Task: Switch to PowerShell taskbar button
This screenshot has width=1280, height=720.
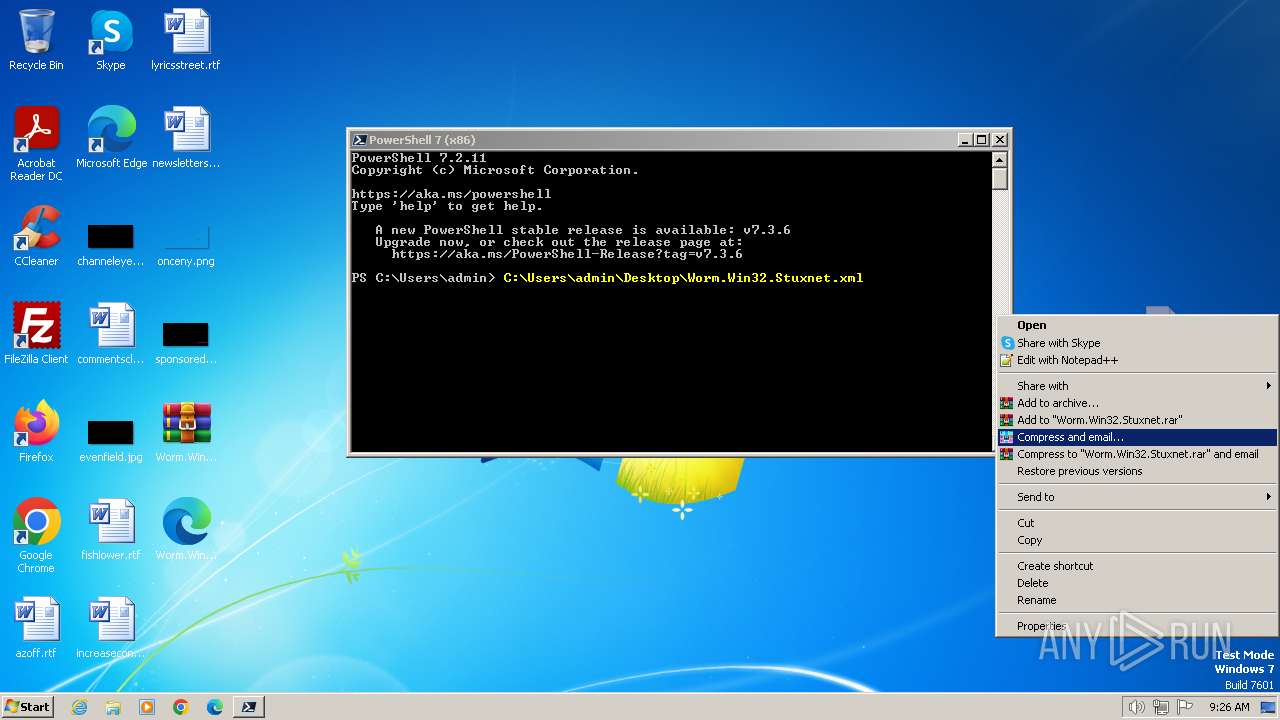Action: point(249,707)
